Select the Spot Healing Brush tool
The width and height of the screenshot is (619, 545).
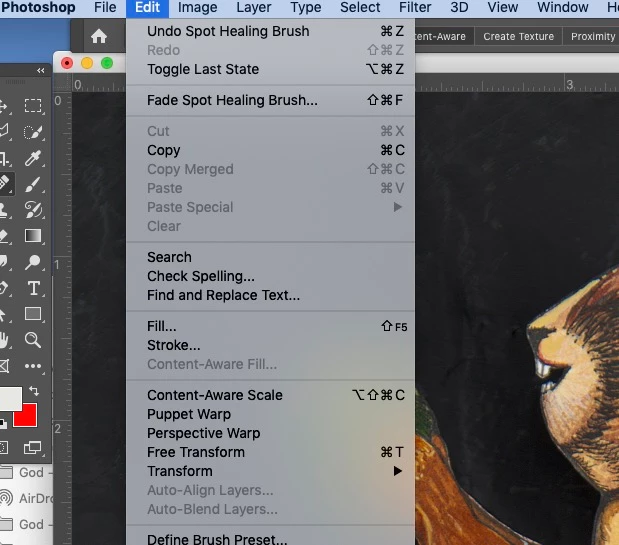[x=5, y=184]
